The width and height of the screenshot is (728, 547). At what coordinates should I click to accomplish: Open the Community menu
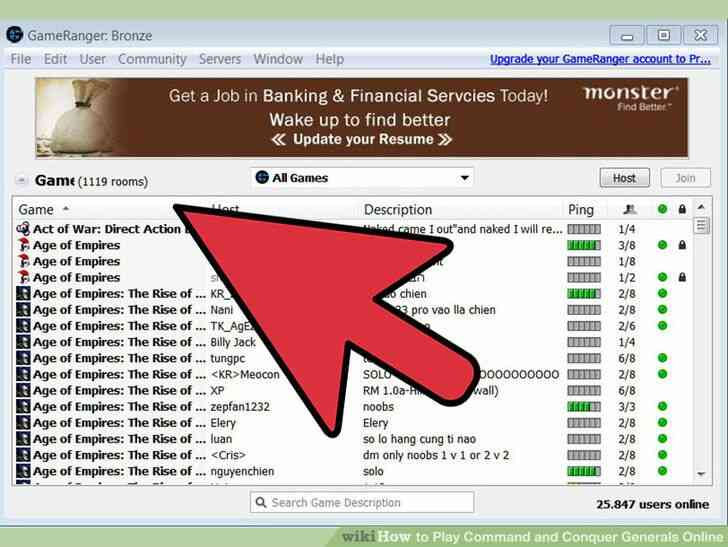152,59
